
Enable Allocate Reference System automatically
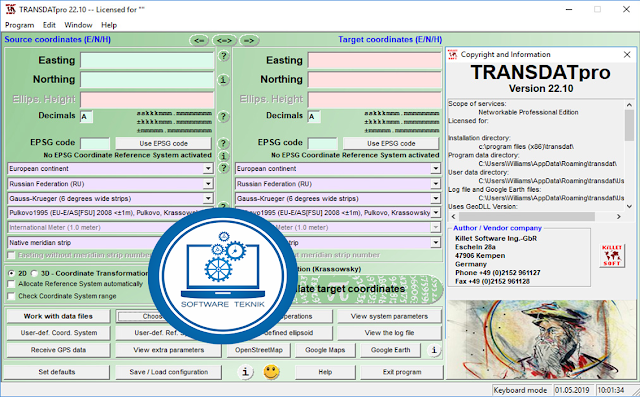click(x=11, y=284)
